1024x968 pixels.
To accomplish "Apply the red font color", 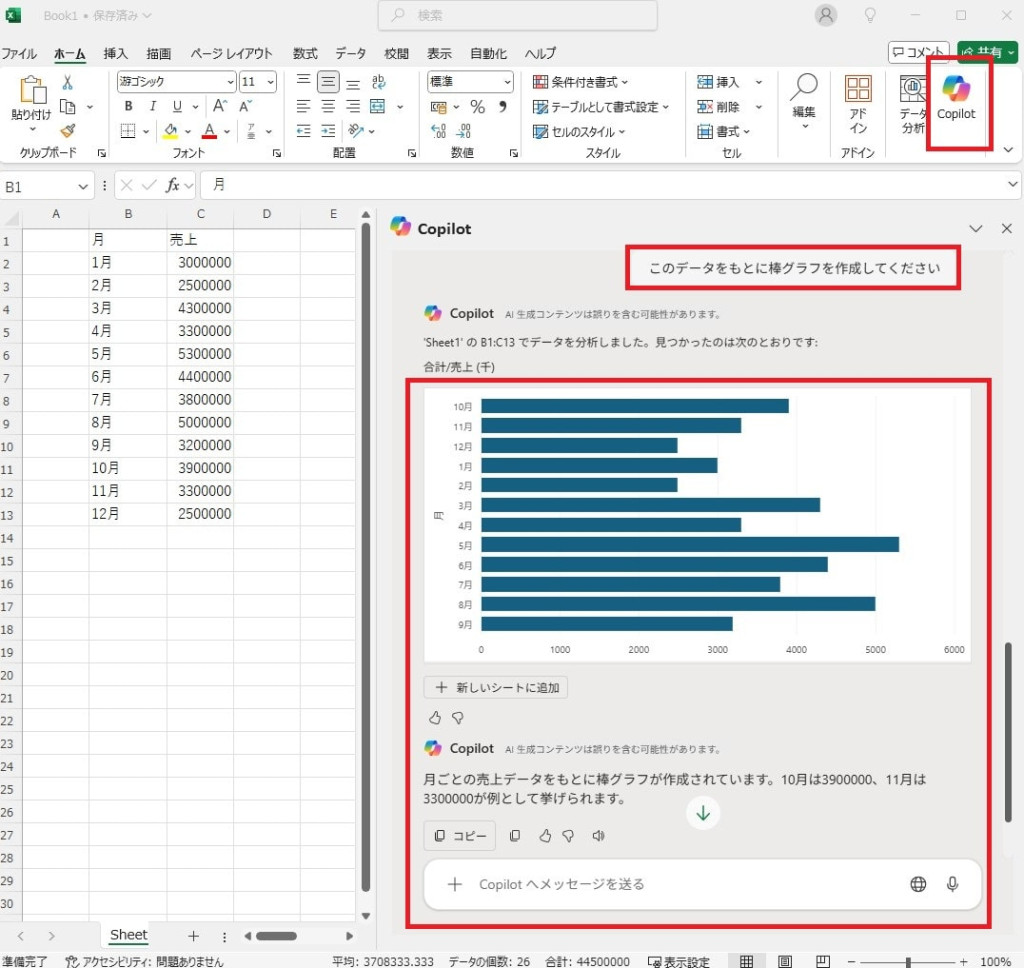I will [210, 131].
